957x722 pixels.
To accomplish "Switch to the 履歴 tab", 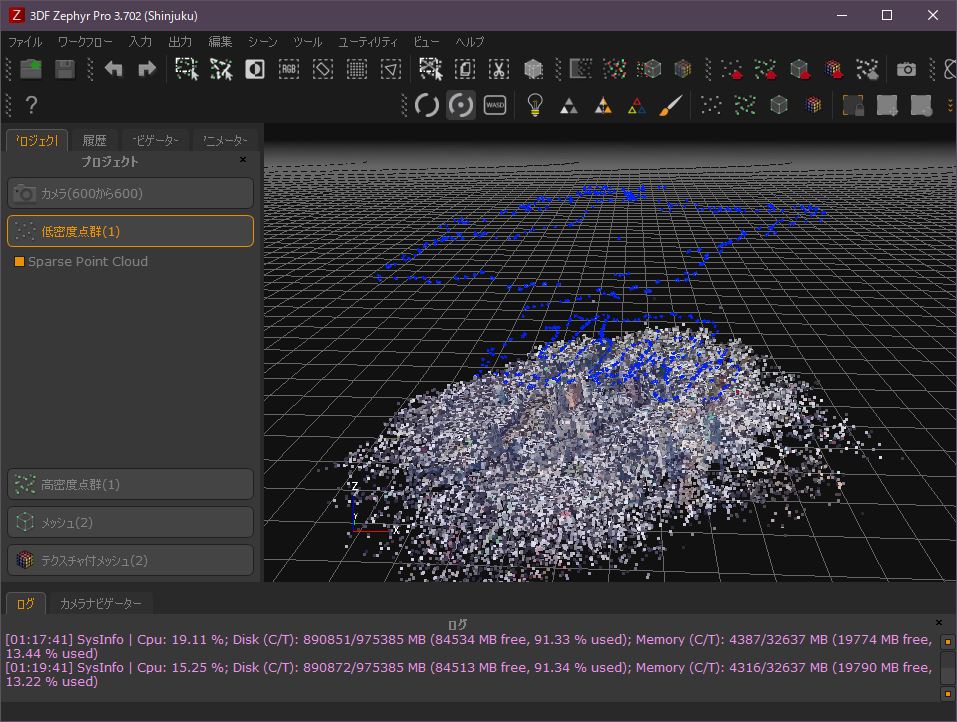I will [x=95, y=140].
